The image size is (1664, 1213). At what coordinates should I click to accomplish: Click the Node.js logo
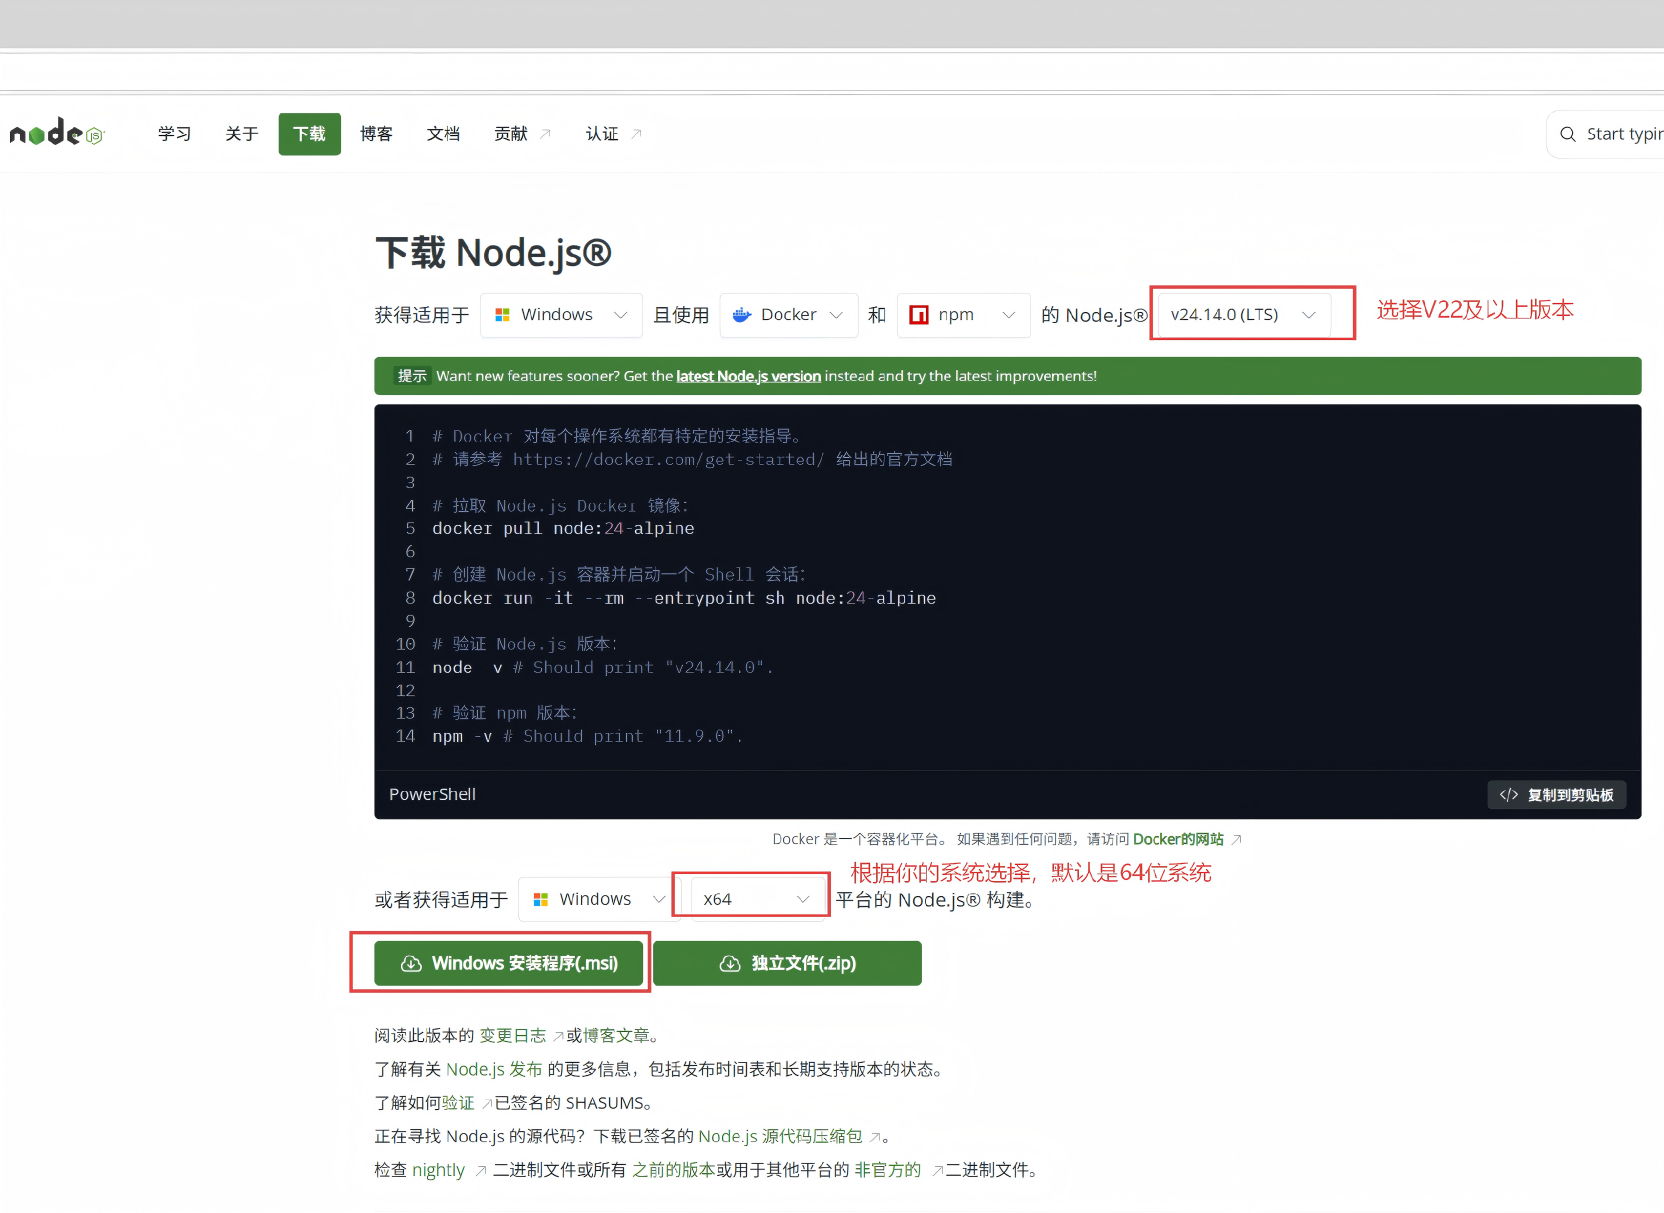tap(57, 132)
